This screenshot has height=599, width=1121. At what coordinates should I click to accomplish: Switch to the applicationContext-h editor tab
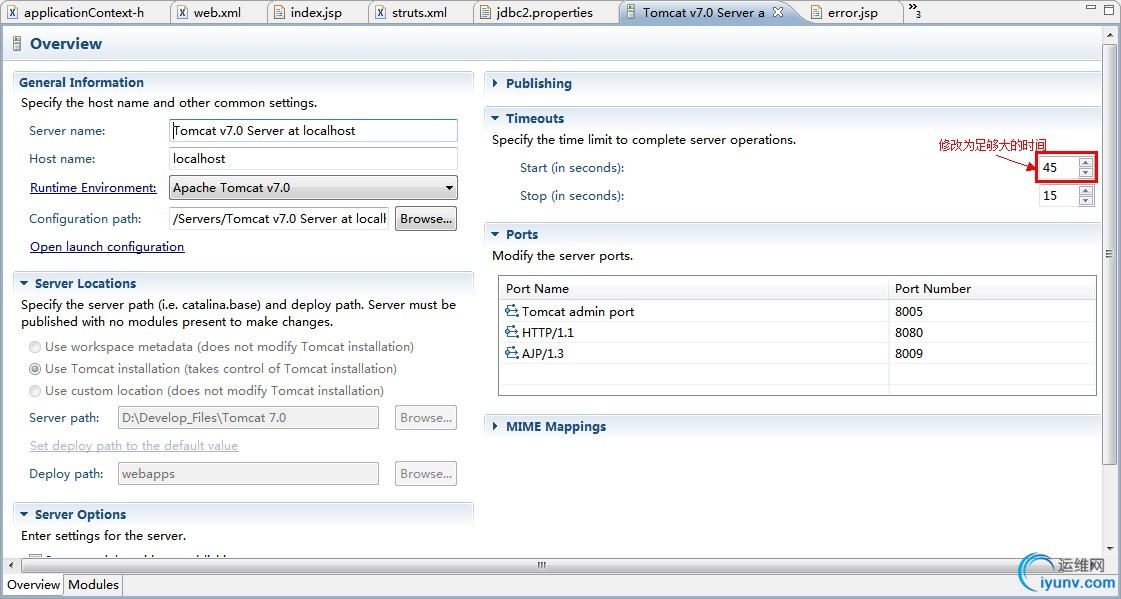pyautogui.click(x=84, y=13)
